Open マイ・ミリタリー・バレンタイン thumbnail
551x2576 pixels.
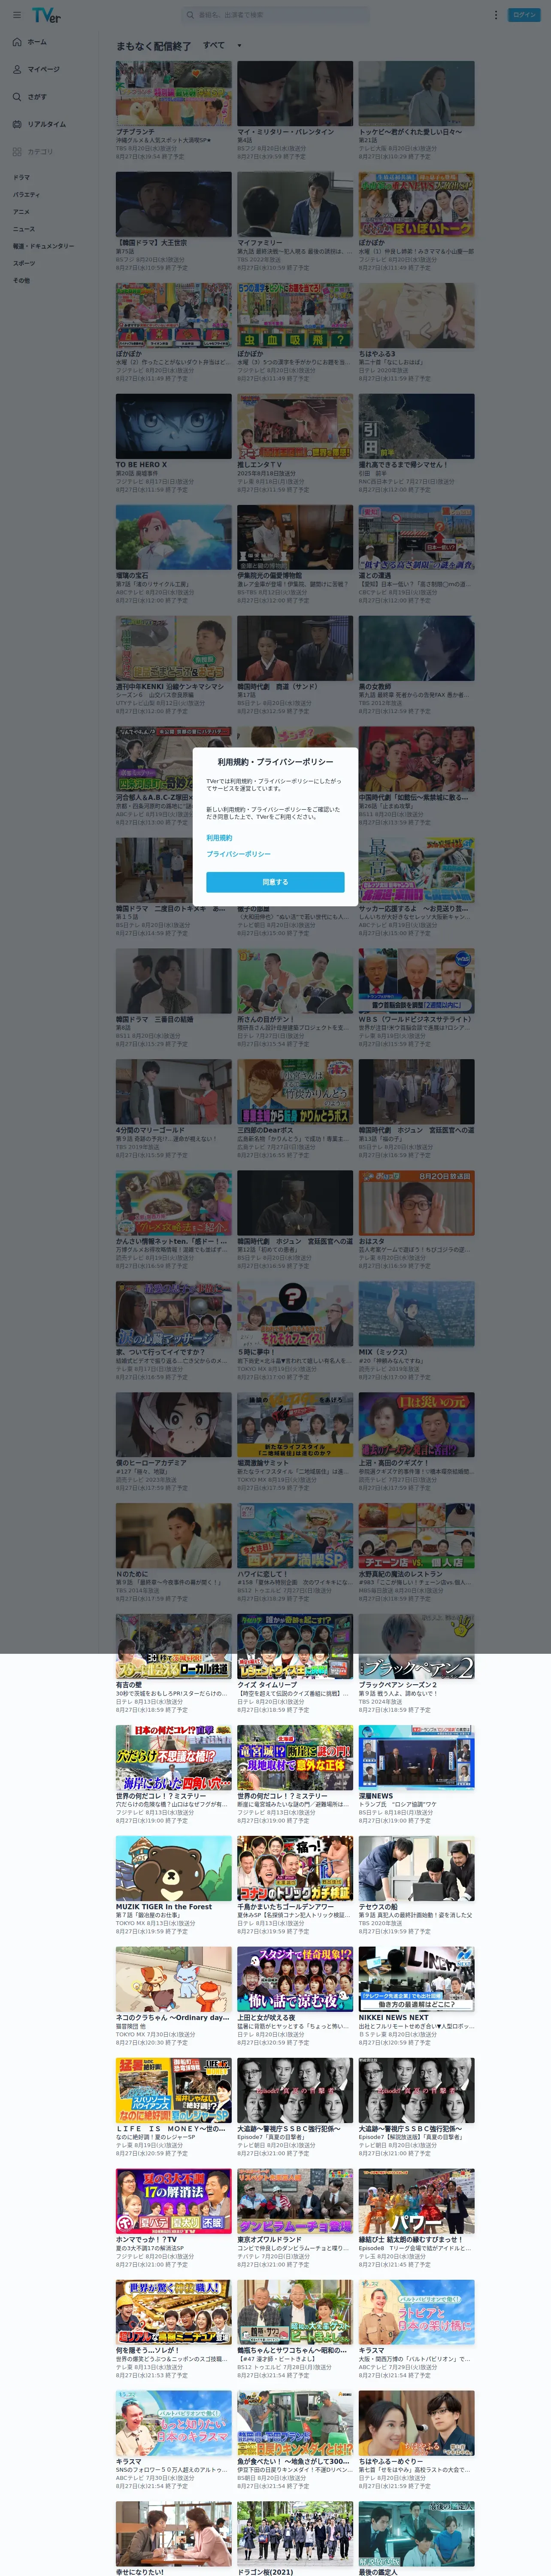pos(295,93)
